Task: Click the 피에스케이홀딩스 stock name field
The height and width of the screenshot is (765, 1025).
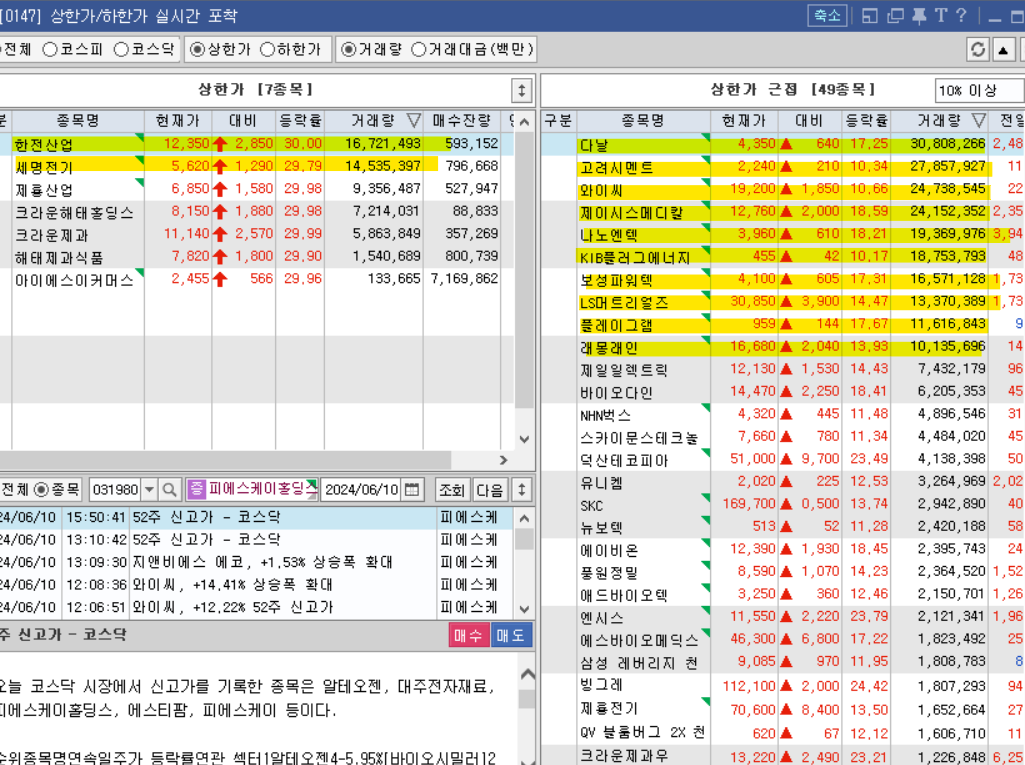Action: pos(261,489)
